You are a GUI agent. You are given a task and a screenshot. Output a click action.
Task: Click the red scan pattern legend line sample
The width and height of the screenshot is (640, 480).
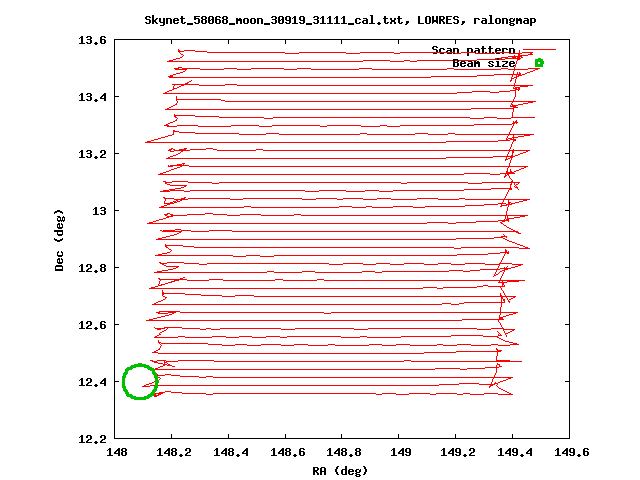tap(539, 50)
